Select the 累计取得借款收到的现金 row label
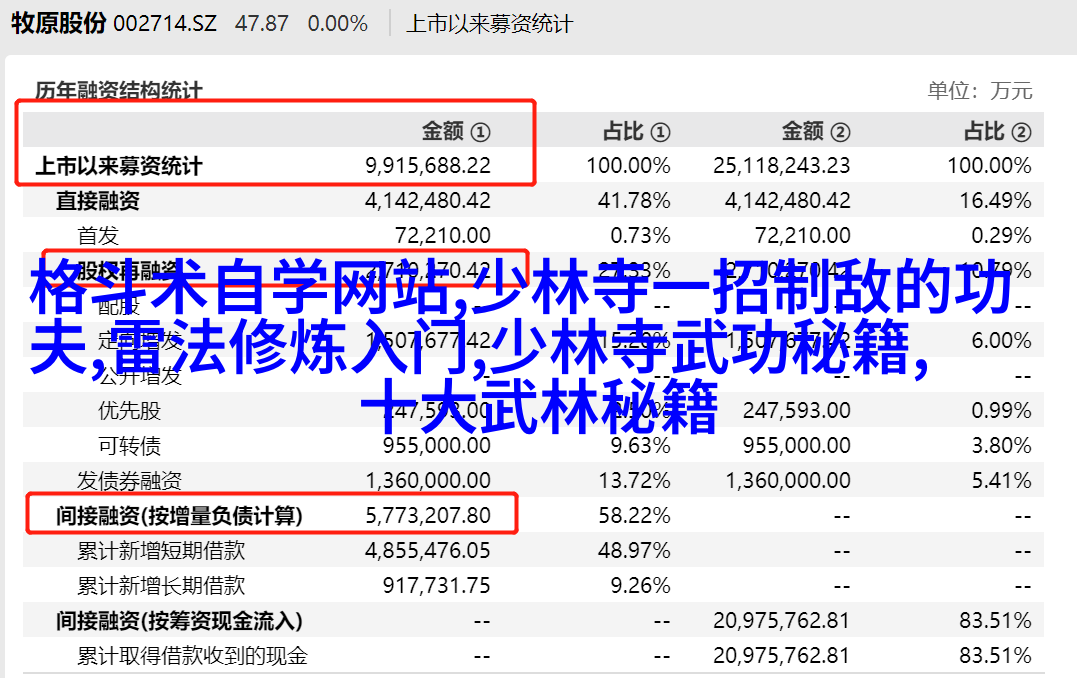 click(x=192, y=656)
